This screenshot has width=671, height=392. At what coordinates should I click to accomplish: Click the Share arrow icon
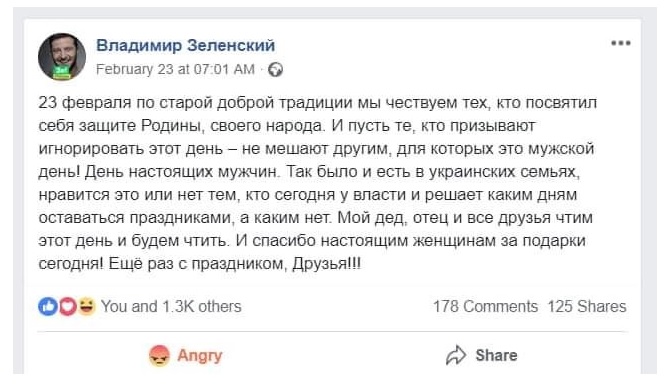[x=456, y=355]
